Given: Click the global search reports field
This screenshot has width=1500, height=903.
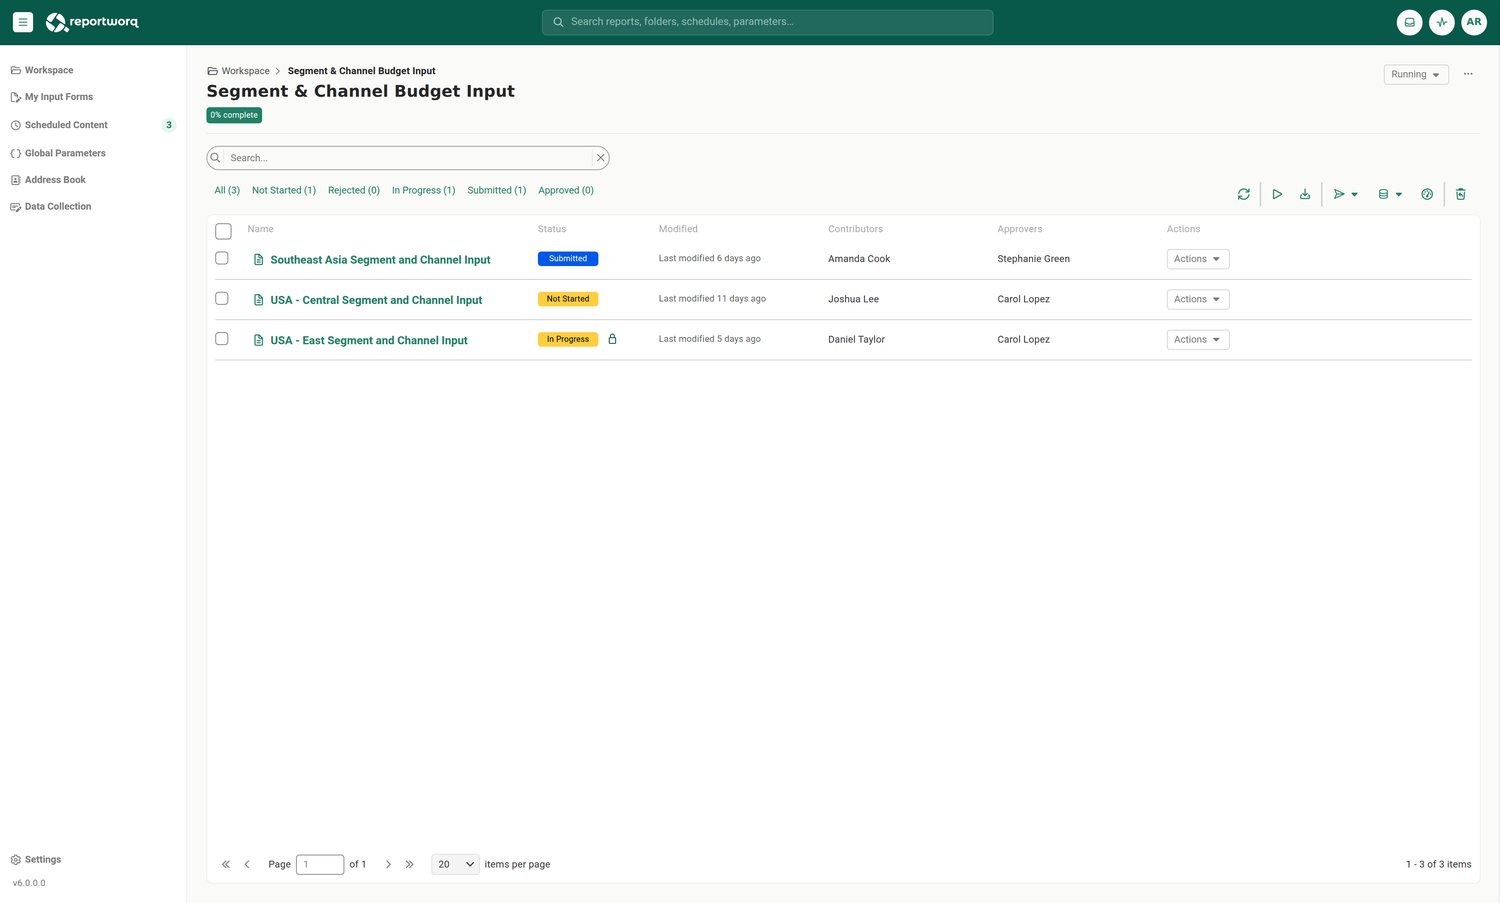Looking at the screenshot, I should [767, 22].
